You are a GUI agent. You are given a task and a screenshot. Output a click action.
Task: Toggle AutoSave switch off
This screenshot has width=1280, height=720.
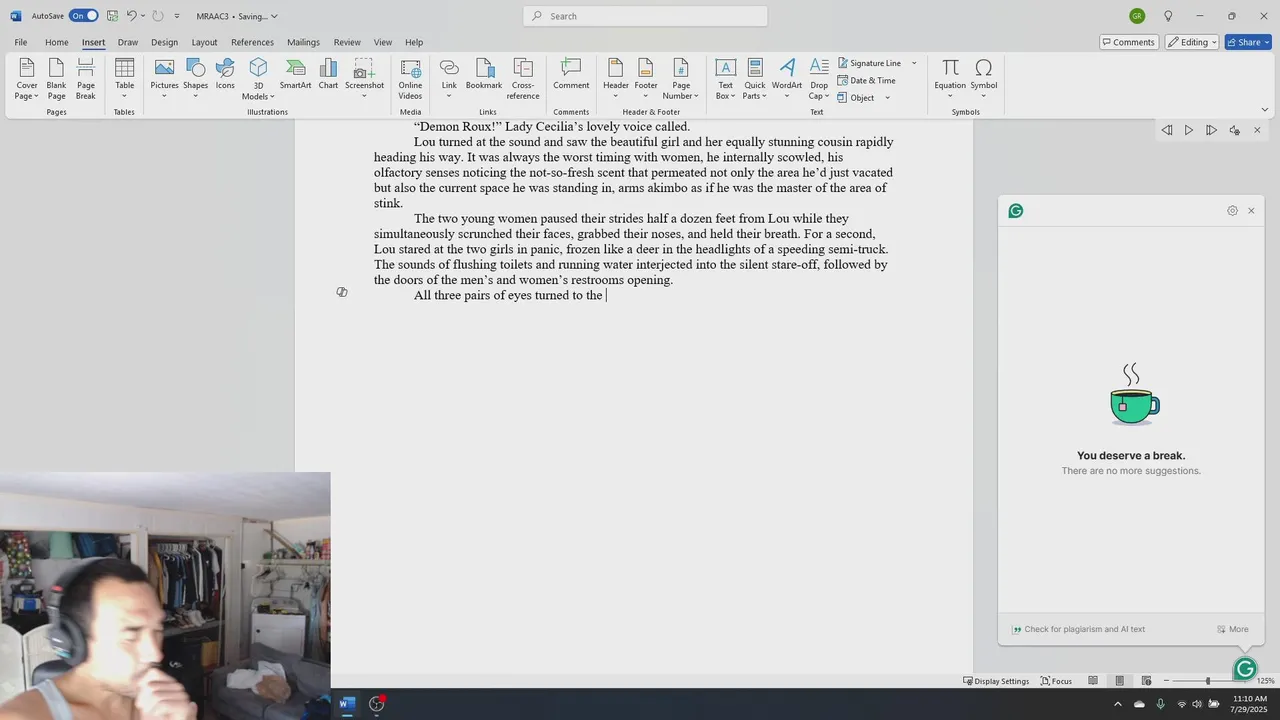click(x=83, y=16)
